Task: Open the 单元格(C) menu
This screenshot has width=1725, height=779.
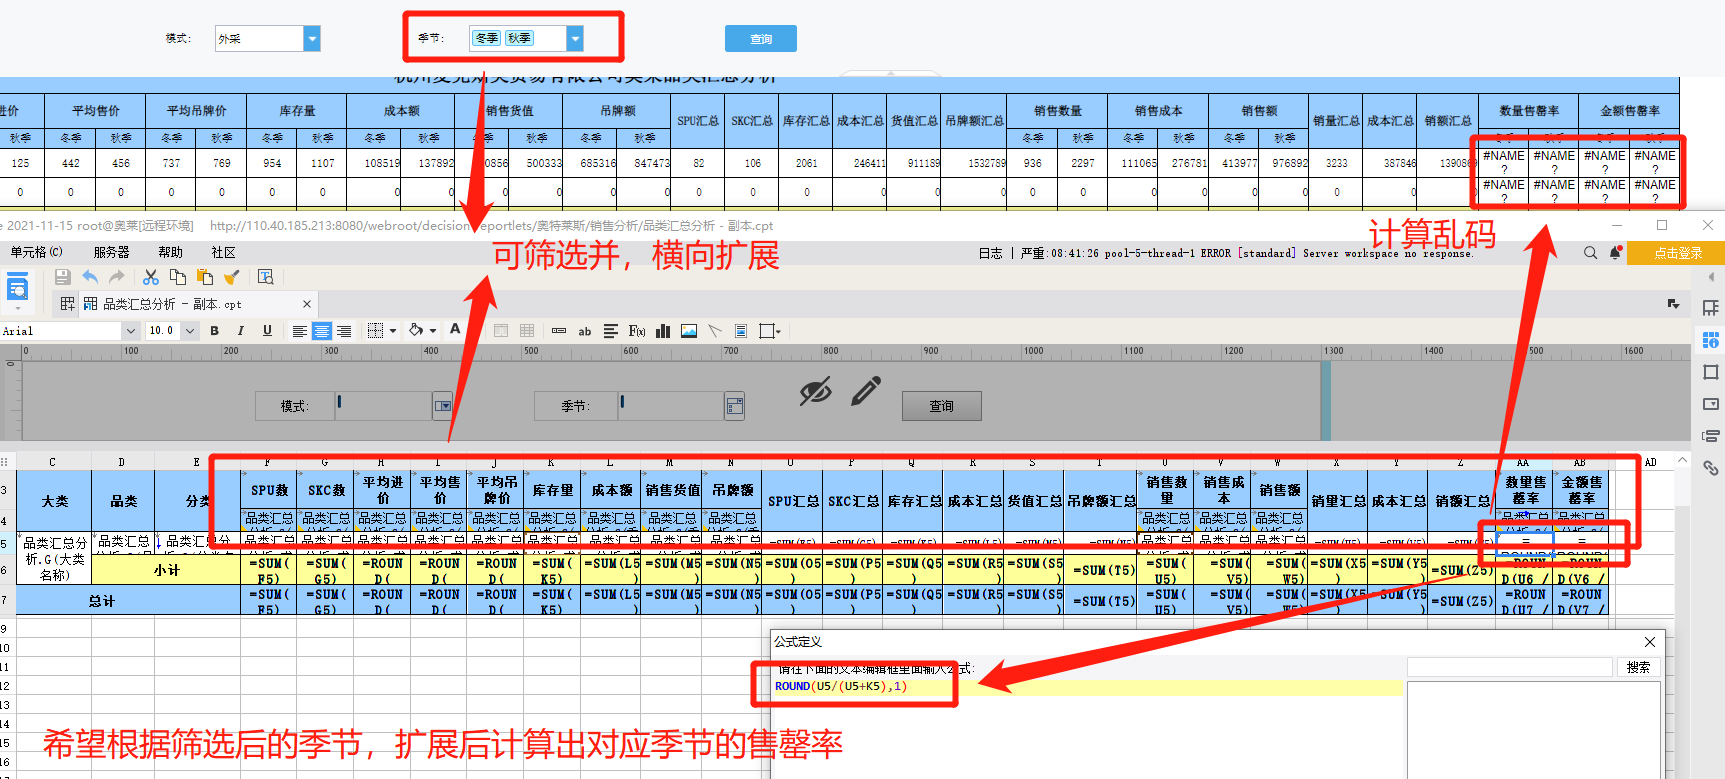Action: [x=36, y=253]
